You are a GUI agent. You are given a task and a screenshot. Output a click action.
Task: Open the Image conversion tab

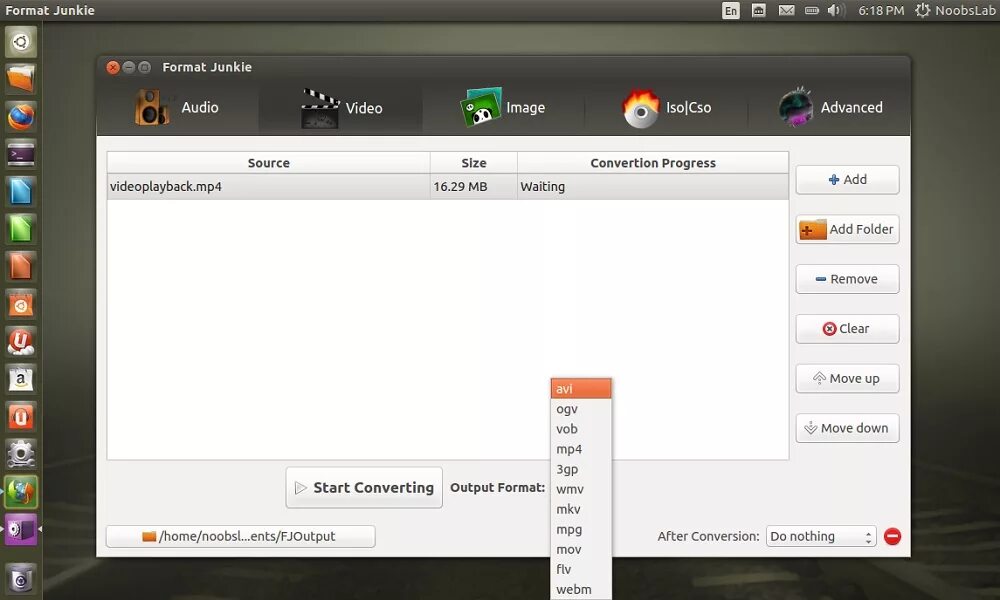[503, 108]
